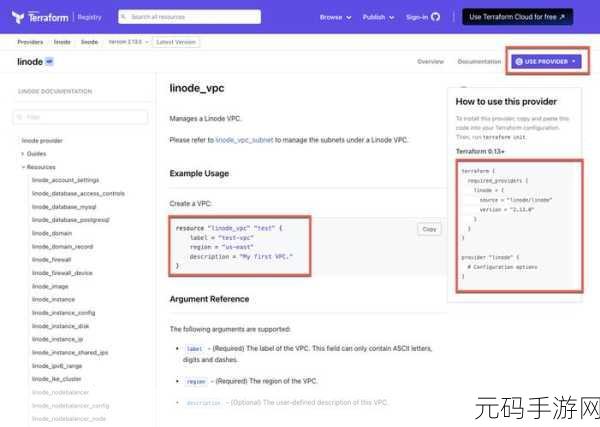Click the Terraform logo icon

pyautogui.click(x=18, y=17)
